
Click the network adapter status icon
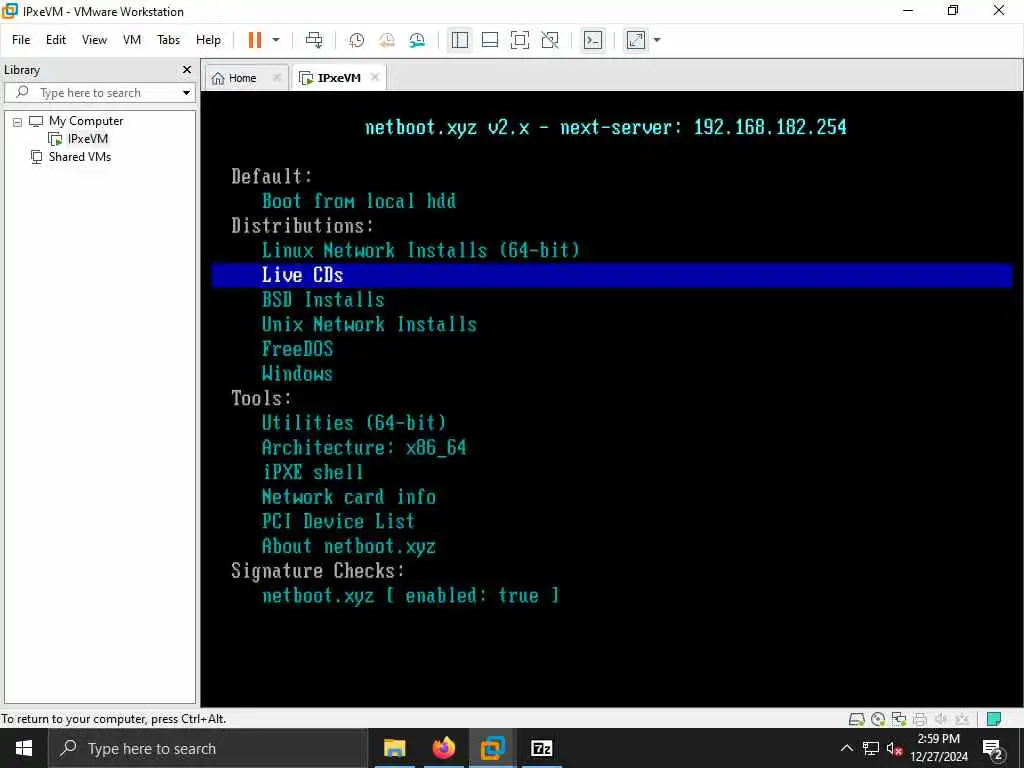coord(899,719)
